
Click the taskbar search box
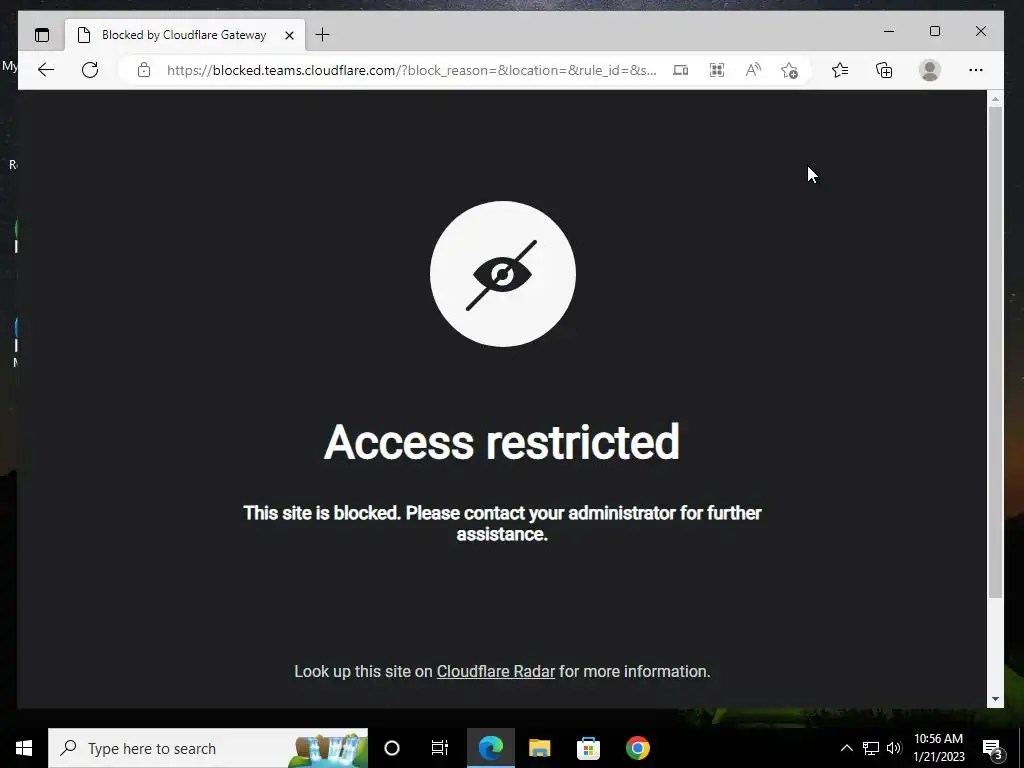click(x=208, y=748)
